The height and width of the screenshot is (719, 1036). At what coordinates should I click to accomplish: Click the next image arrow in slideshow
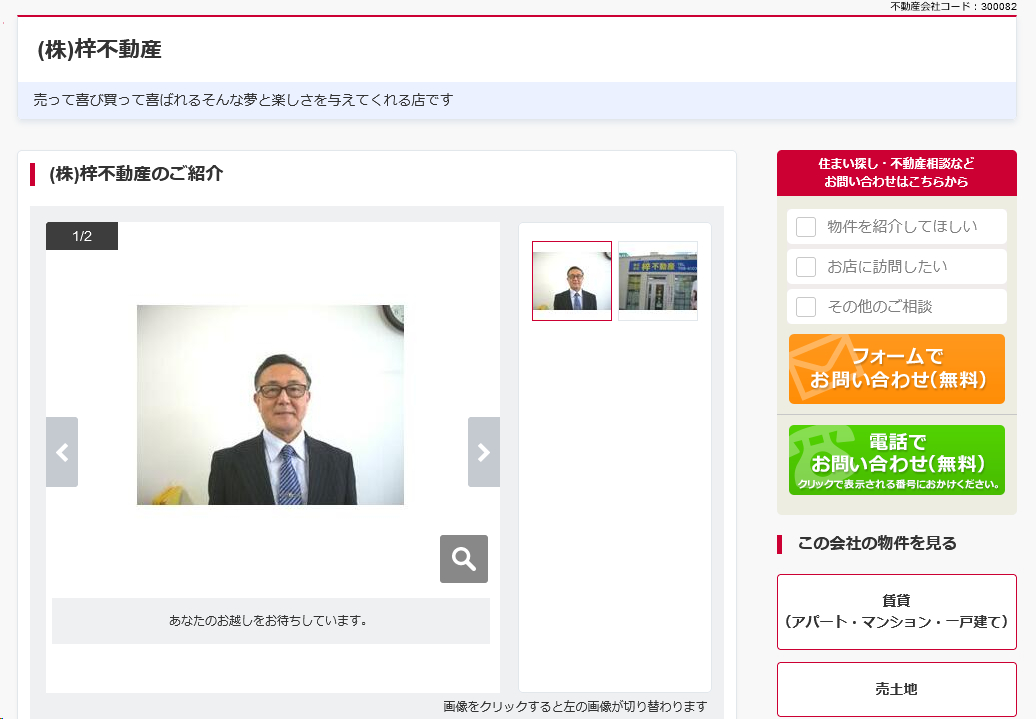pyautogui.click(x=484, y=452)
